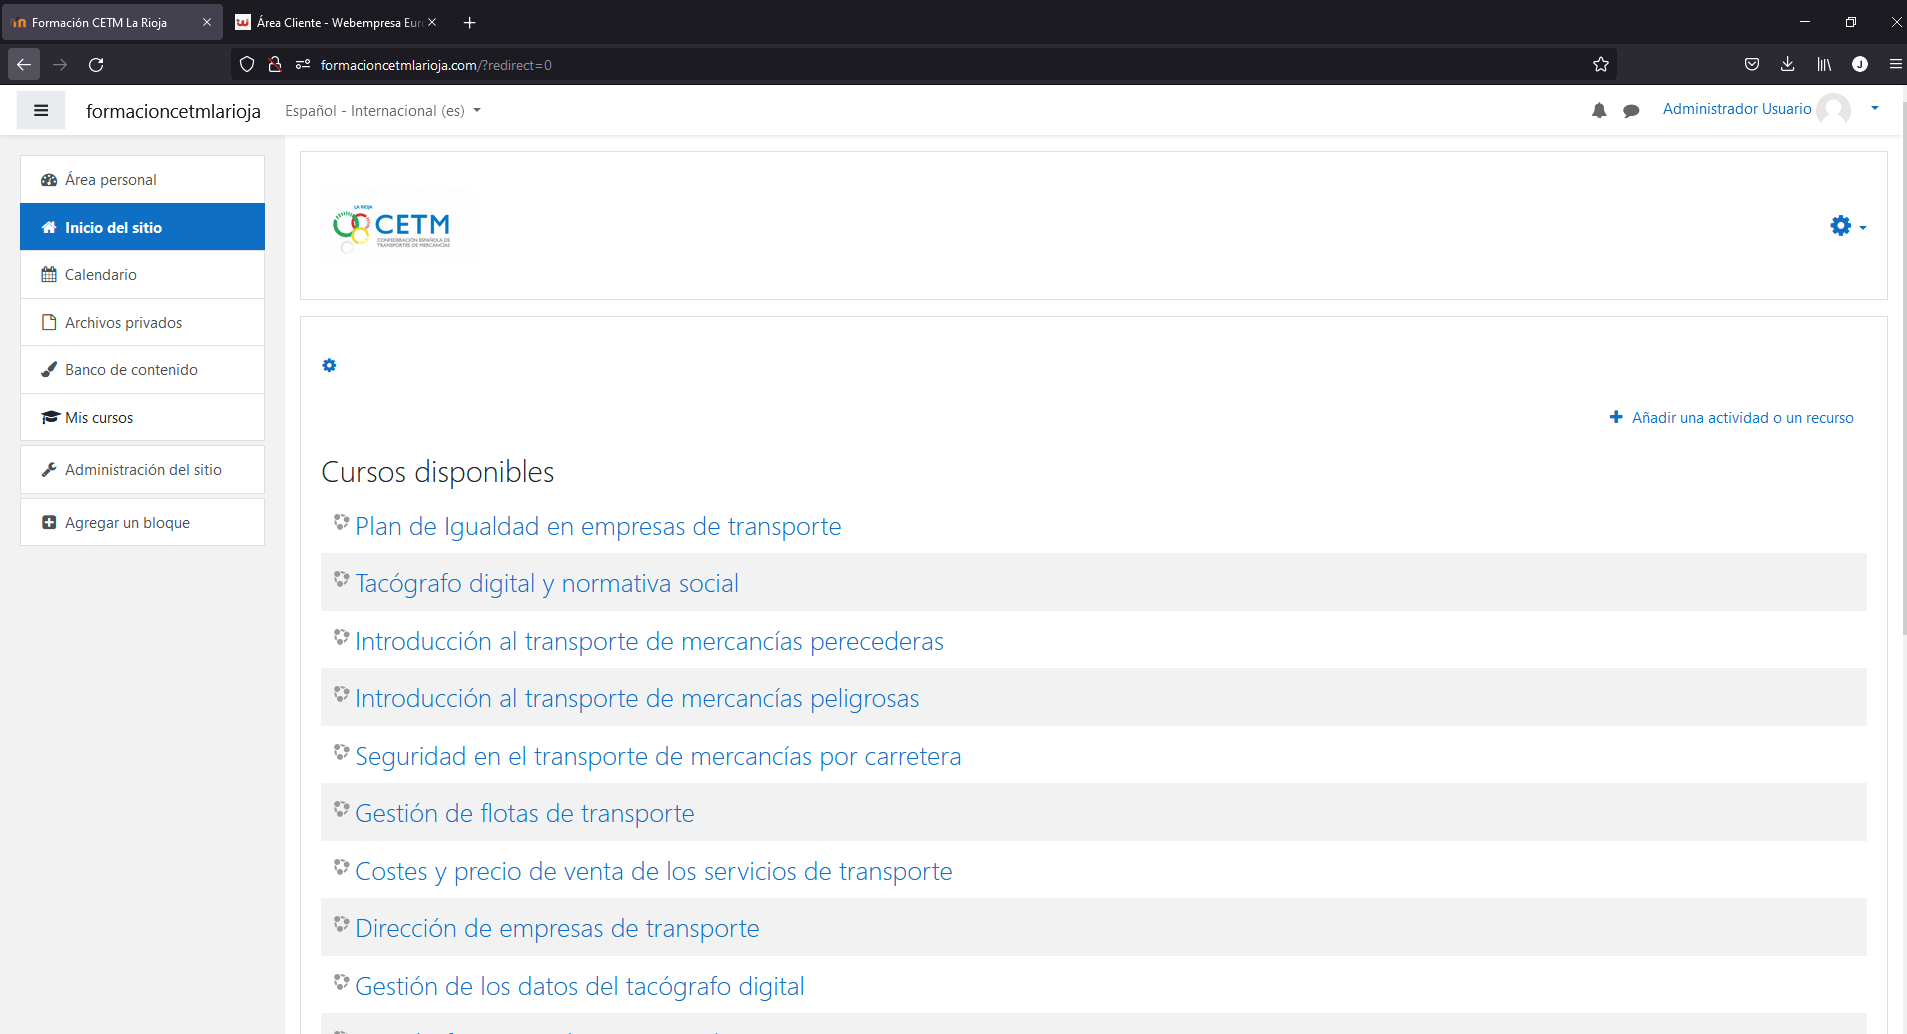The height and width of the screenshot is (1034, 1907).
Task: Click the vertical page scrollbar
Action: (x=1903, y=370)
